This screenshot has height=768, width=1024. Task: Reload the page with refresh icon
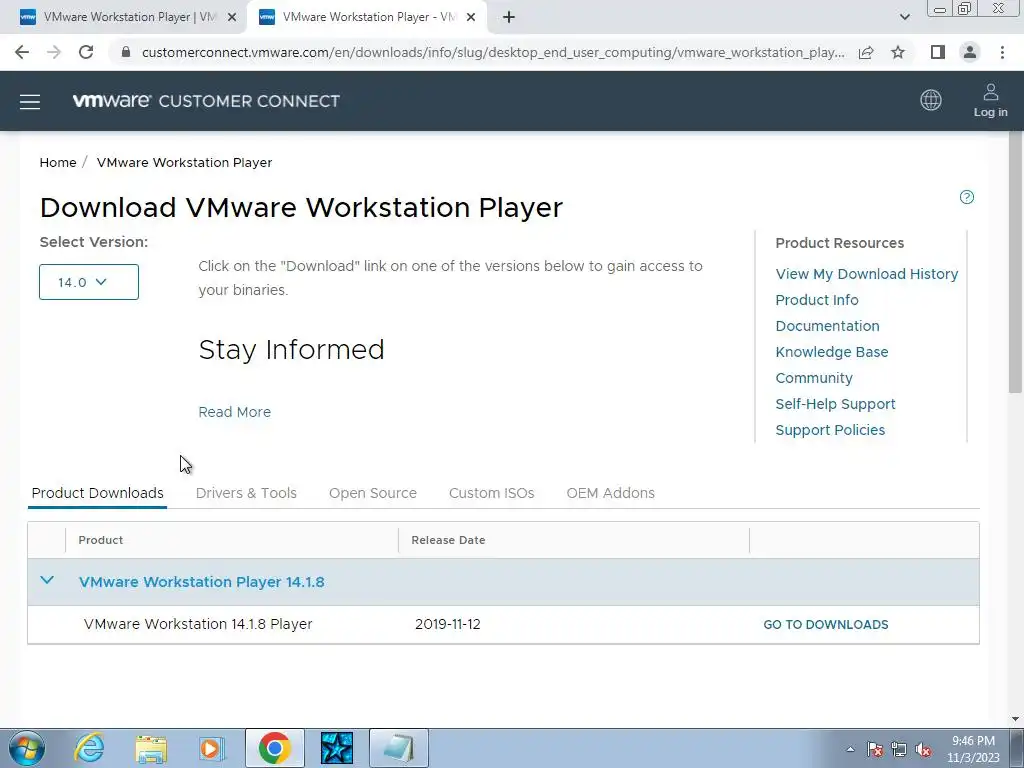point(86,52)
